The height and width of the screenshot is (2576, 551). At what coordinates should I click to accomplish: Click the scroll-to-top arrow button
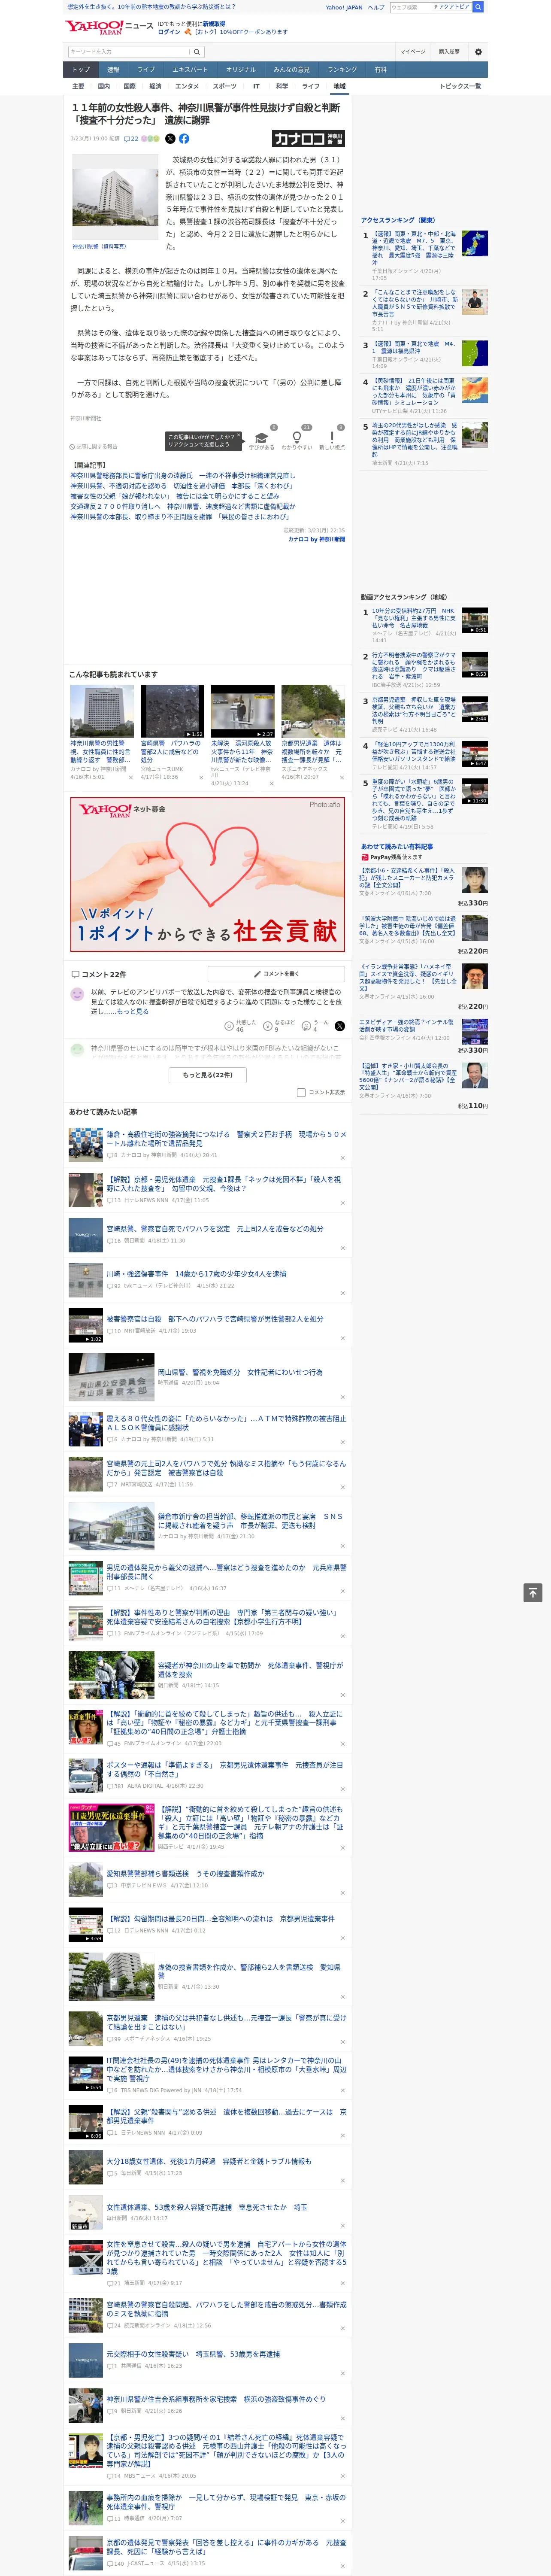pyautogui.click(x=532, y=1593)
